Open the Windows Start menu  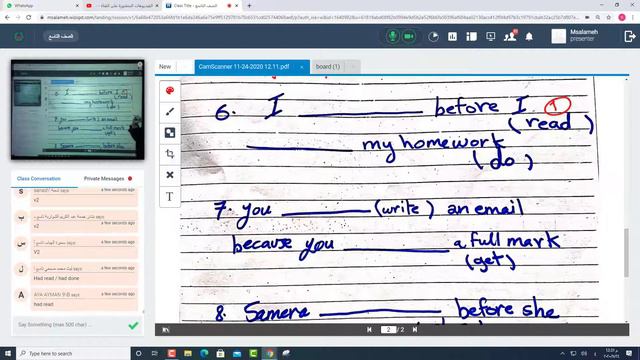(x=8, y=353)
